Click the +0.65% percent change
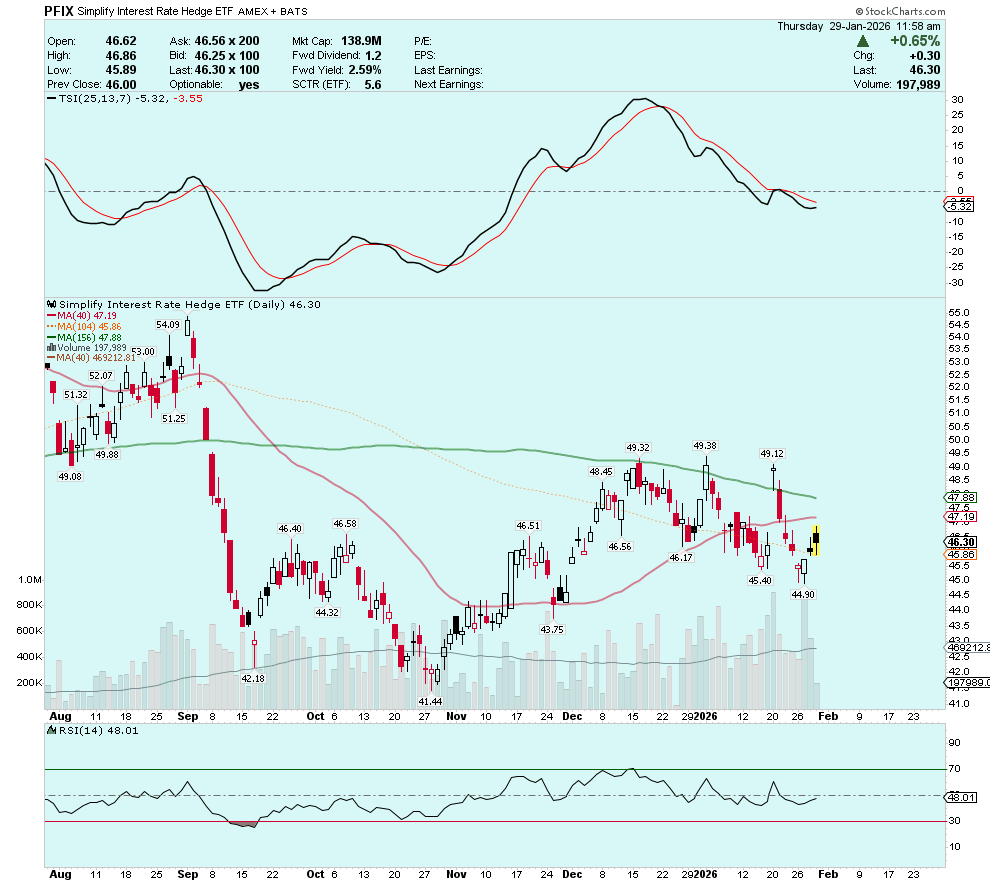Screen dimensions: 990x883 [x=915, y=41]
